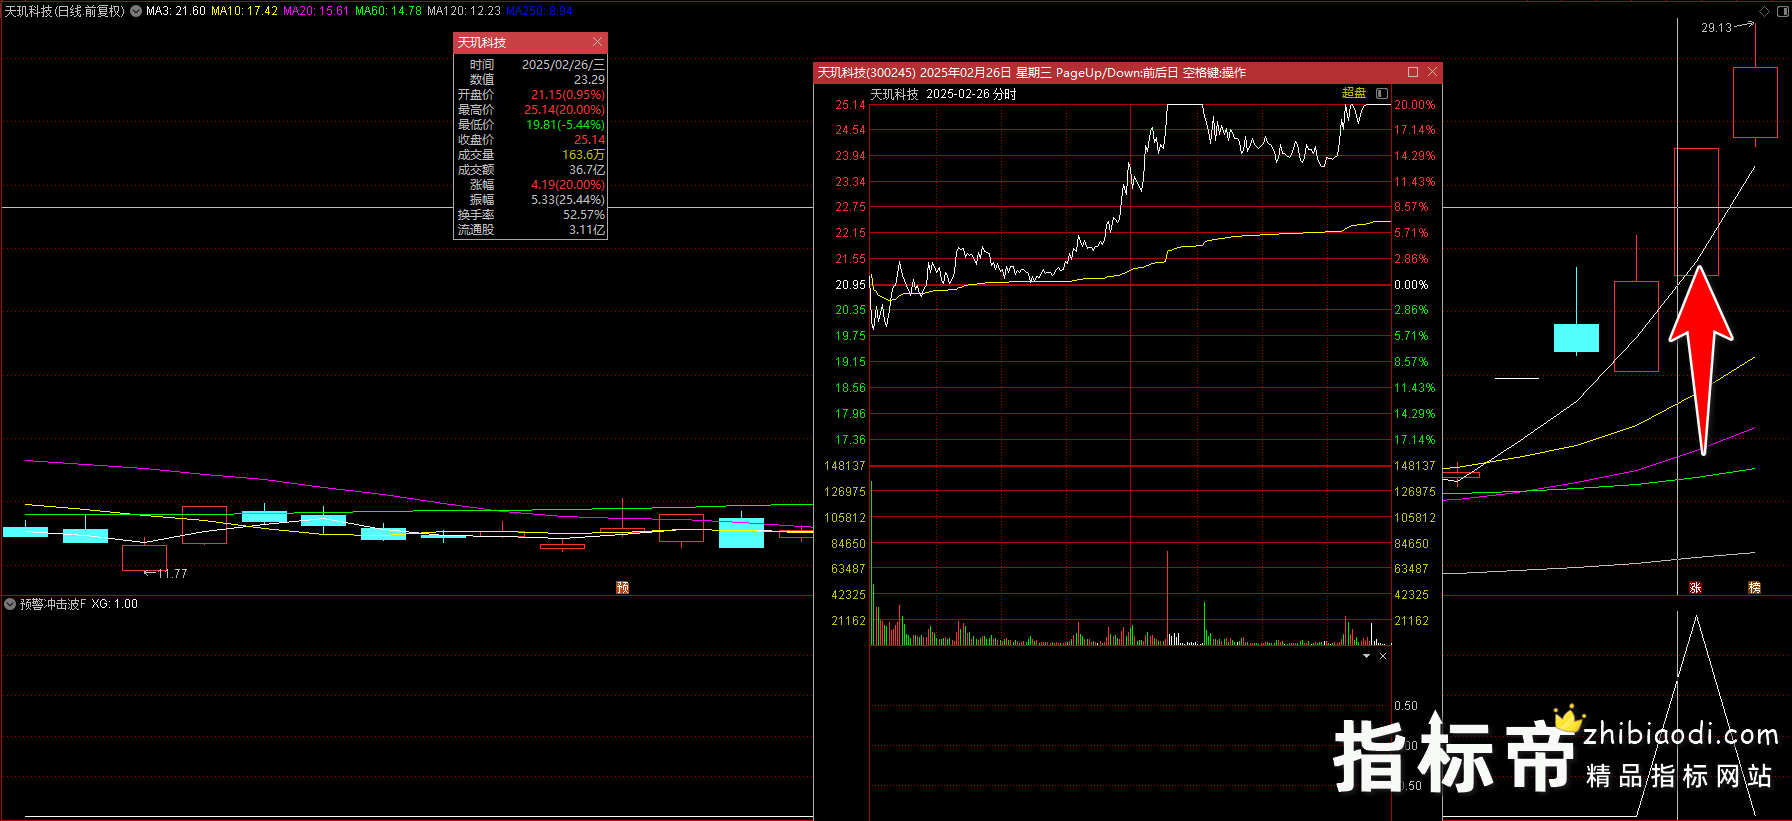Click the 11.77 low price label
Image resolution: width=1792 pixels, height=821 pixels.
coord(172,574)
